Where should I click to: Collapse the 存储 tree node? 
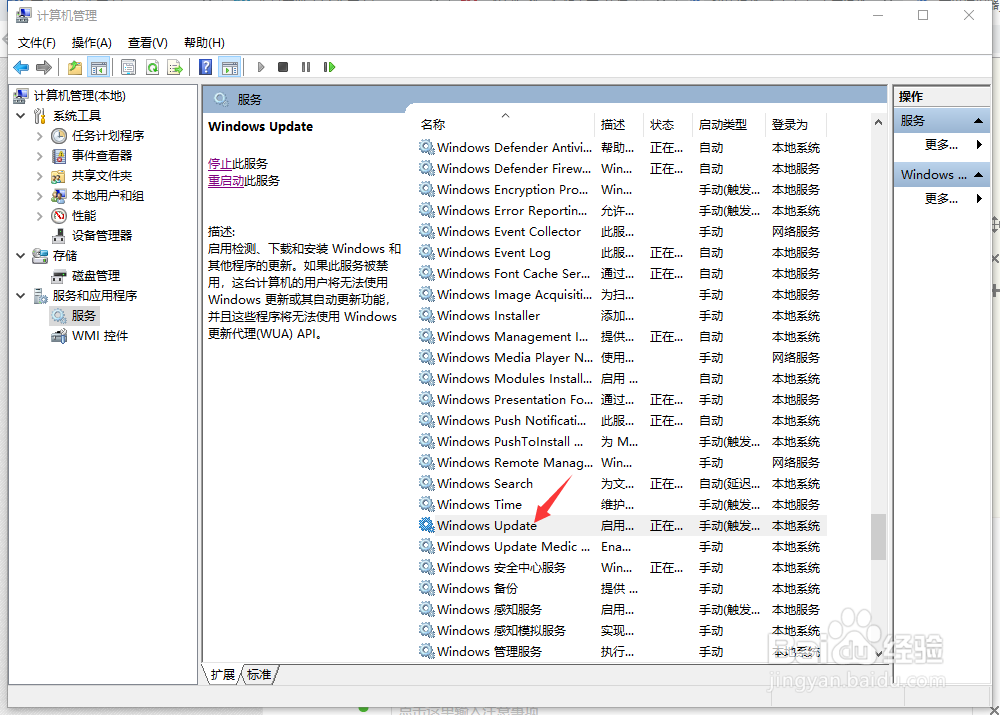point(20,255)
